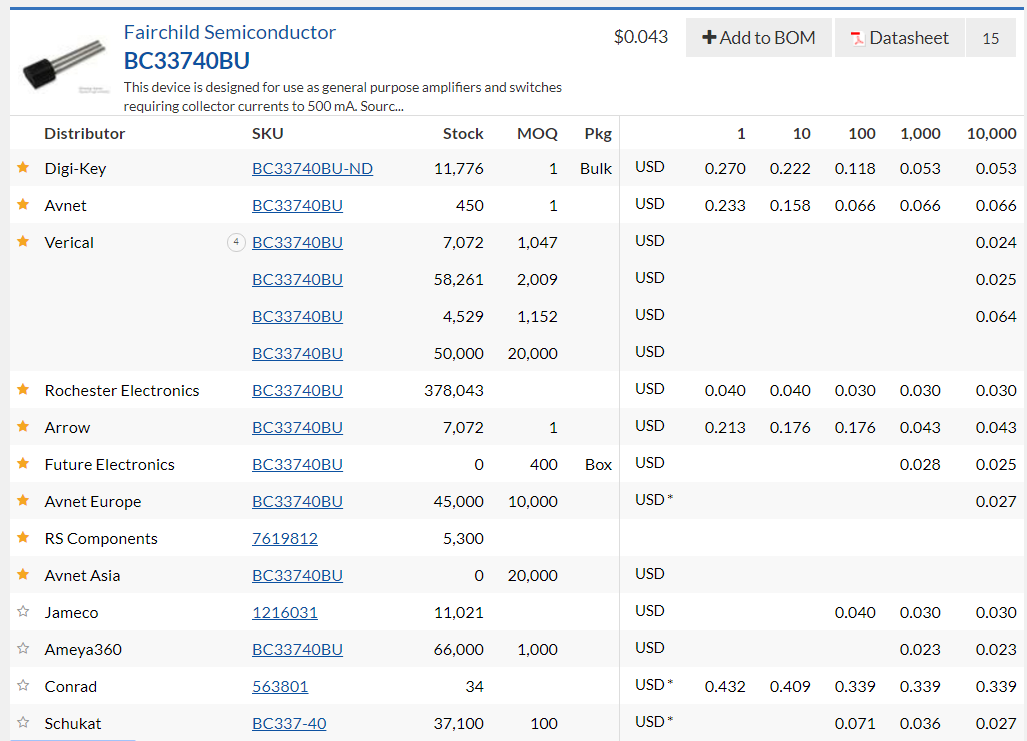Toggle the star next to Digi-Key
Screen dimensions: 1027x741
tap(23, 168)
